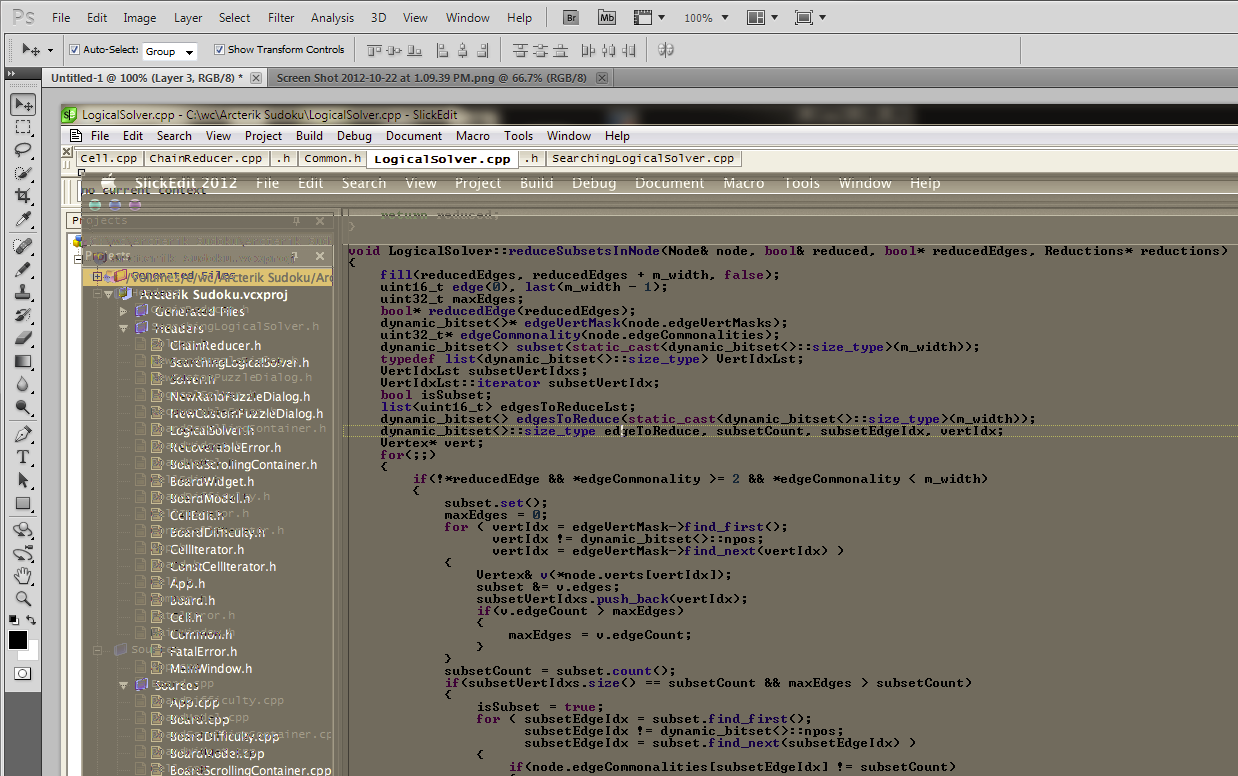Click Align Vertical Centers in options bar
1238x776 pixels.
point(396,50)
